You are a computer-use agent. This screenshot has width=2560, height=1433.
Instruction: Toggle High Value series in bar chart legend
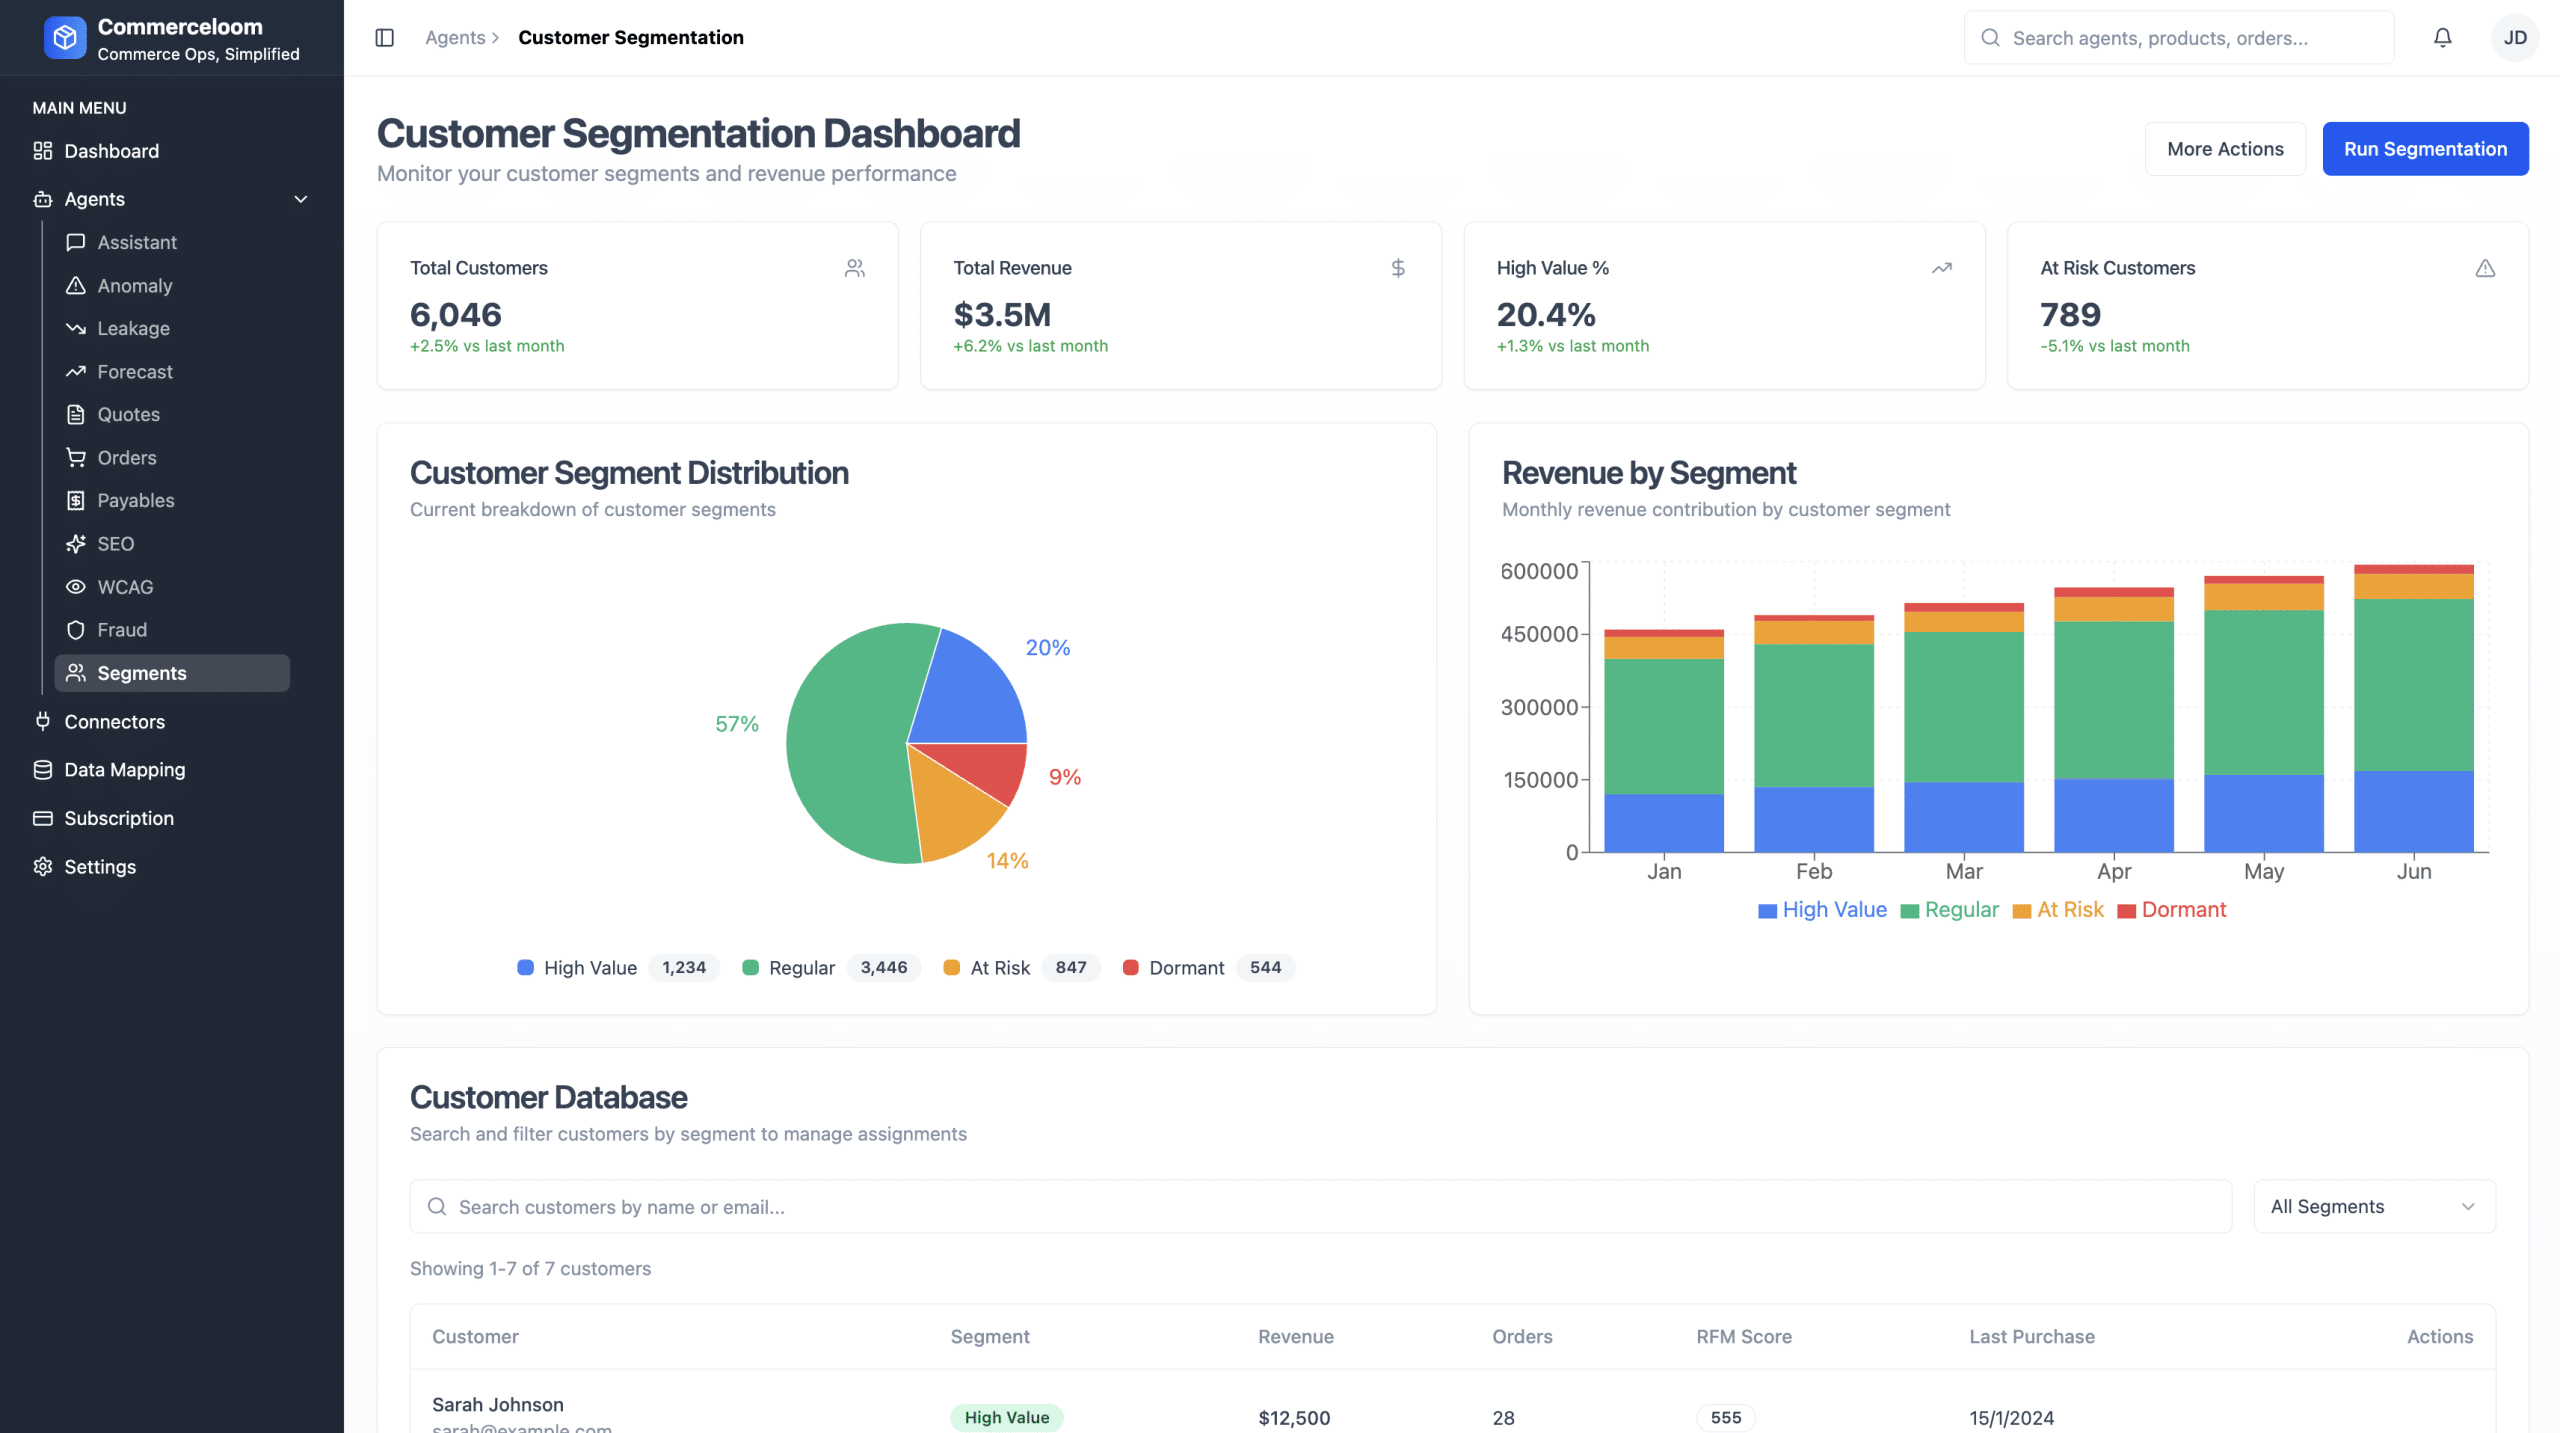[1822, 910]
